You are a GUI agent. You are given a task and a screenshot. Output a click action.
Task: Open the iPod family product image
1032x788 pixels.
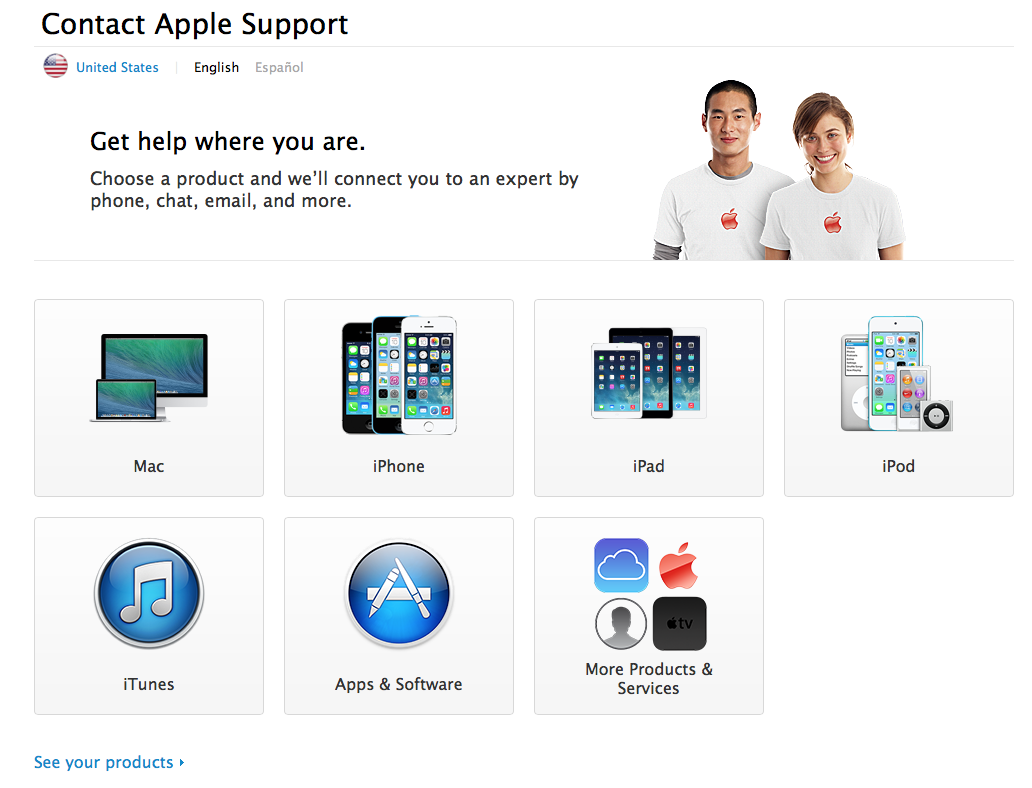[896, 374]
